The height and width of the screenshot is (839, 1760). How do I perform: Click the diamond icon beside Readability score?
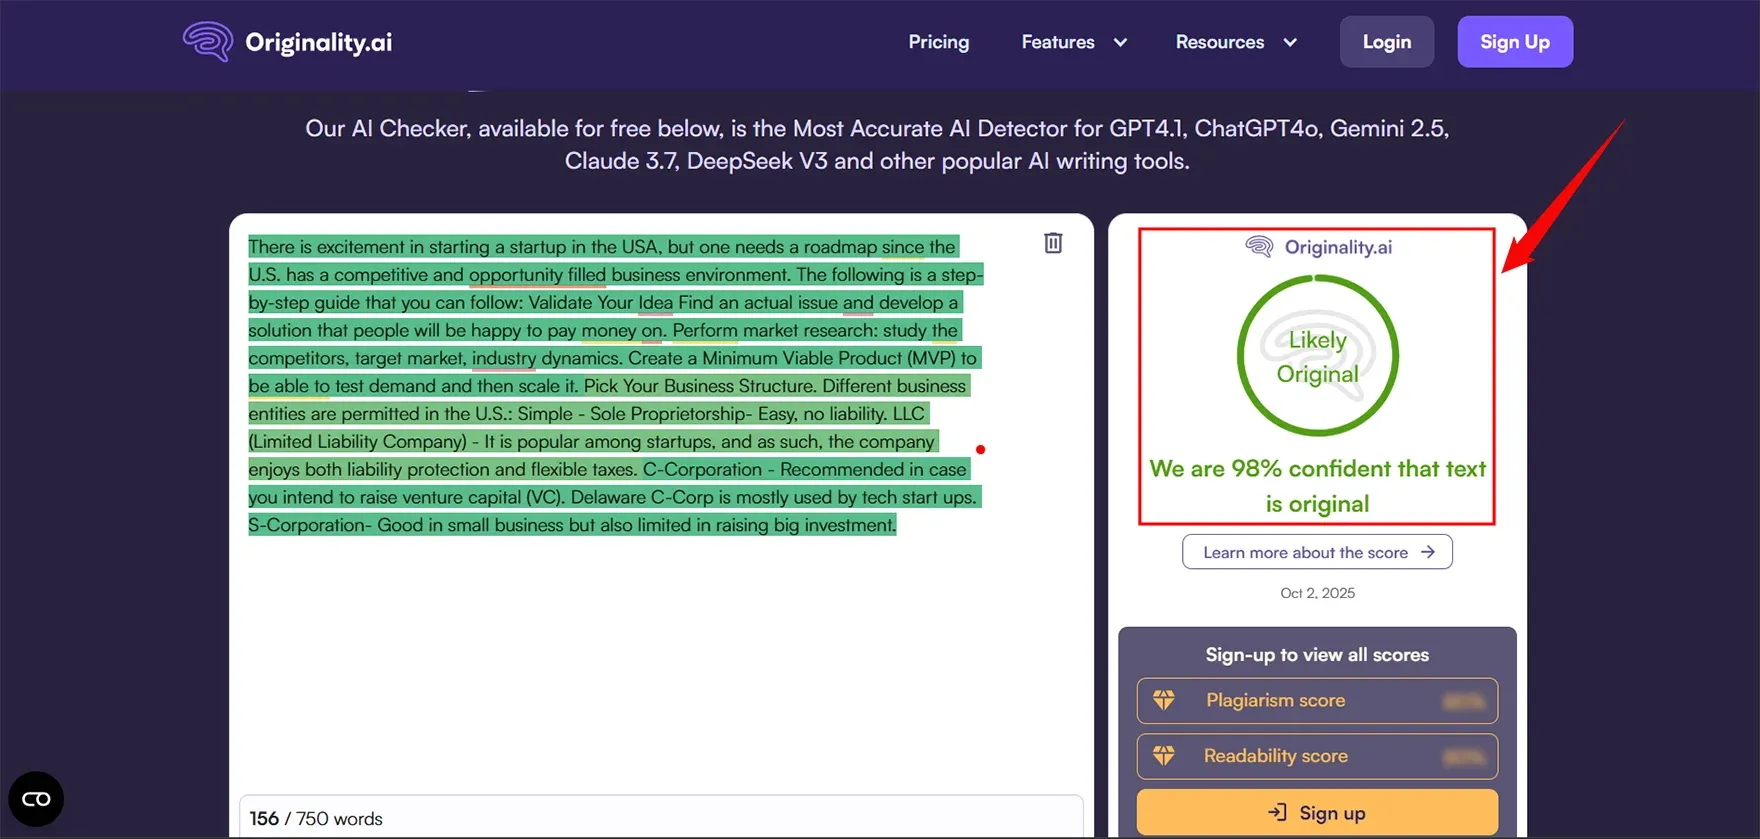coord(1164,756)
